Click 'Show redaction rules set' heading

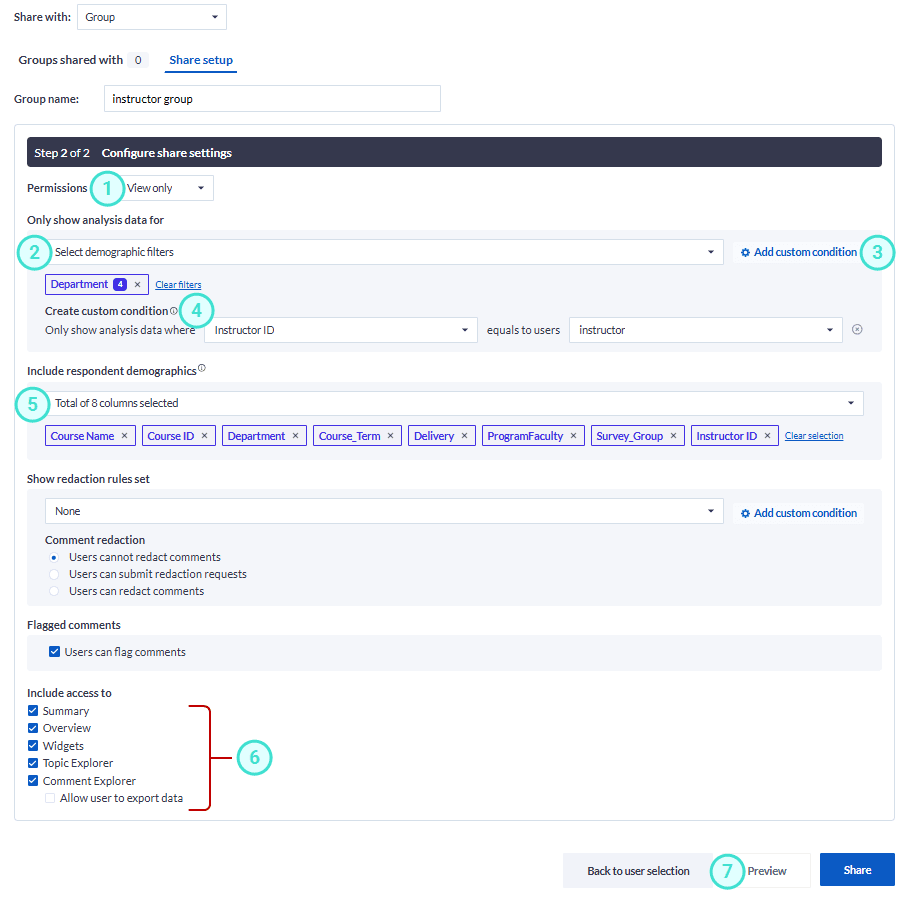tap(88, 479)
